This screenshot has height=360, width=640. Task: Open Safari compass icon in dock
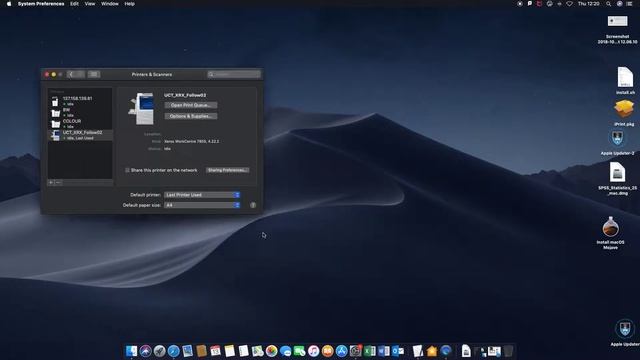[x=173, y=351]
